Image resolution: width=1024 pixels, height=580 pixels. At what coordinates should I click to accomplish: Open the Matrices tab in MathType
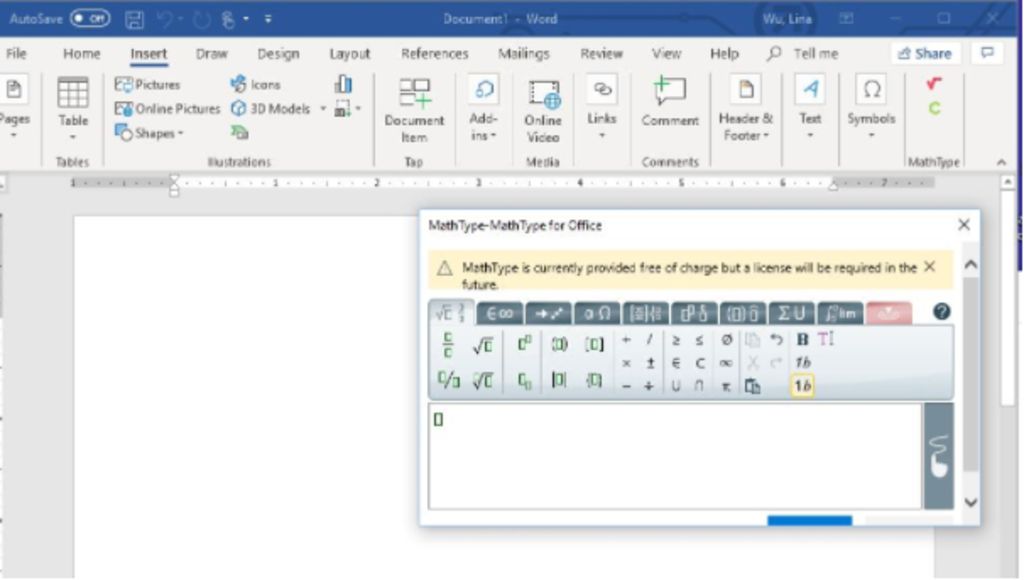click(x=645, y=314)
